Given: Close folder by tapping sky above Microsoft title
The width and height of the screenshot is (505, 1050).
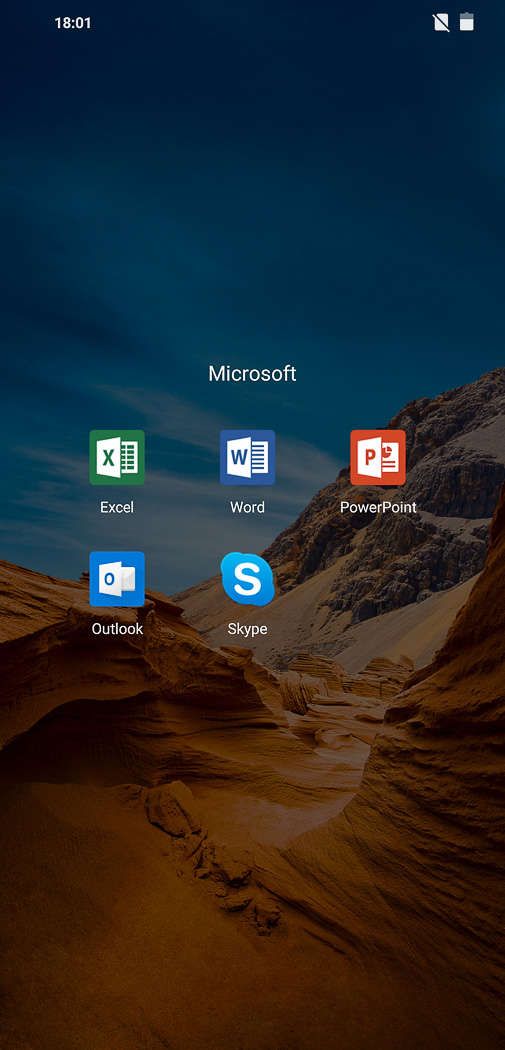Looking at the screenshot, I should [x=252, y=201].
